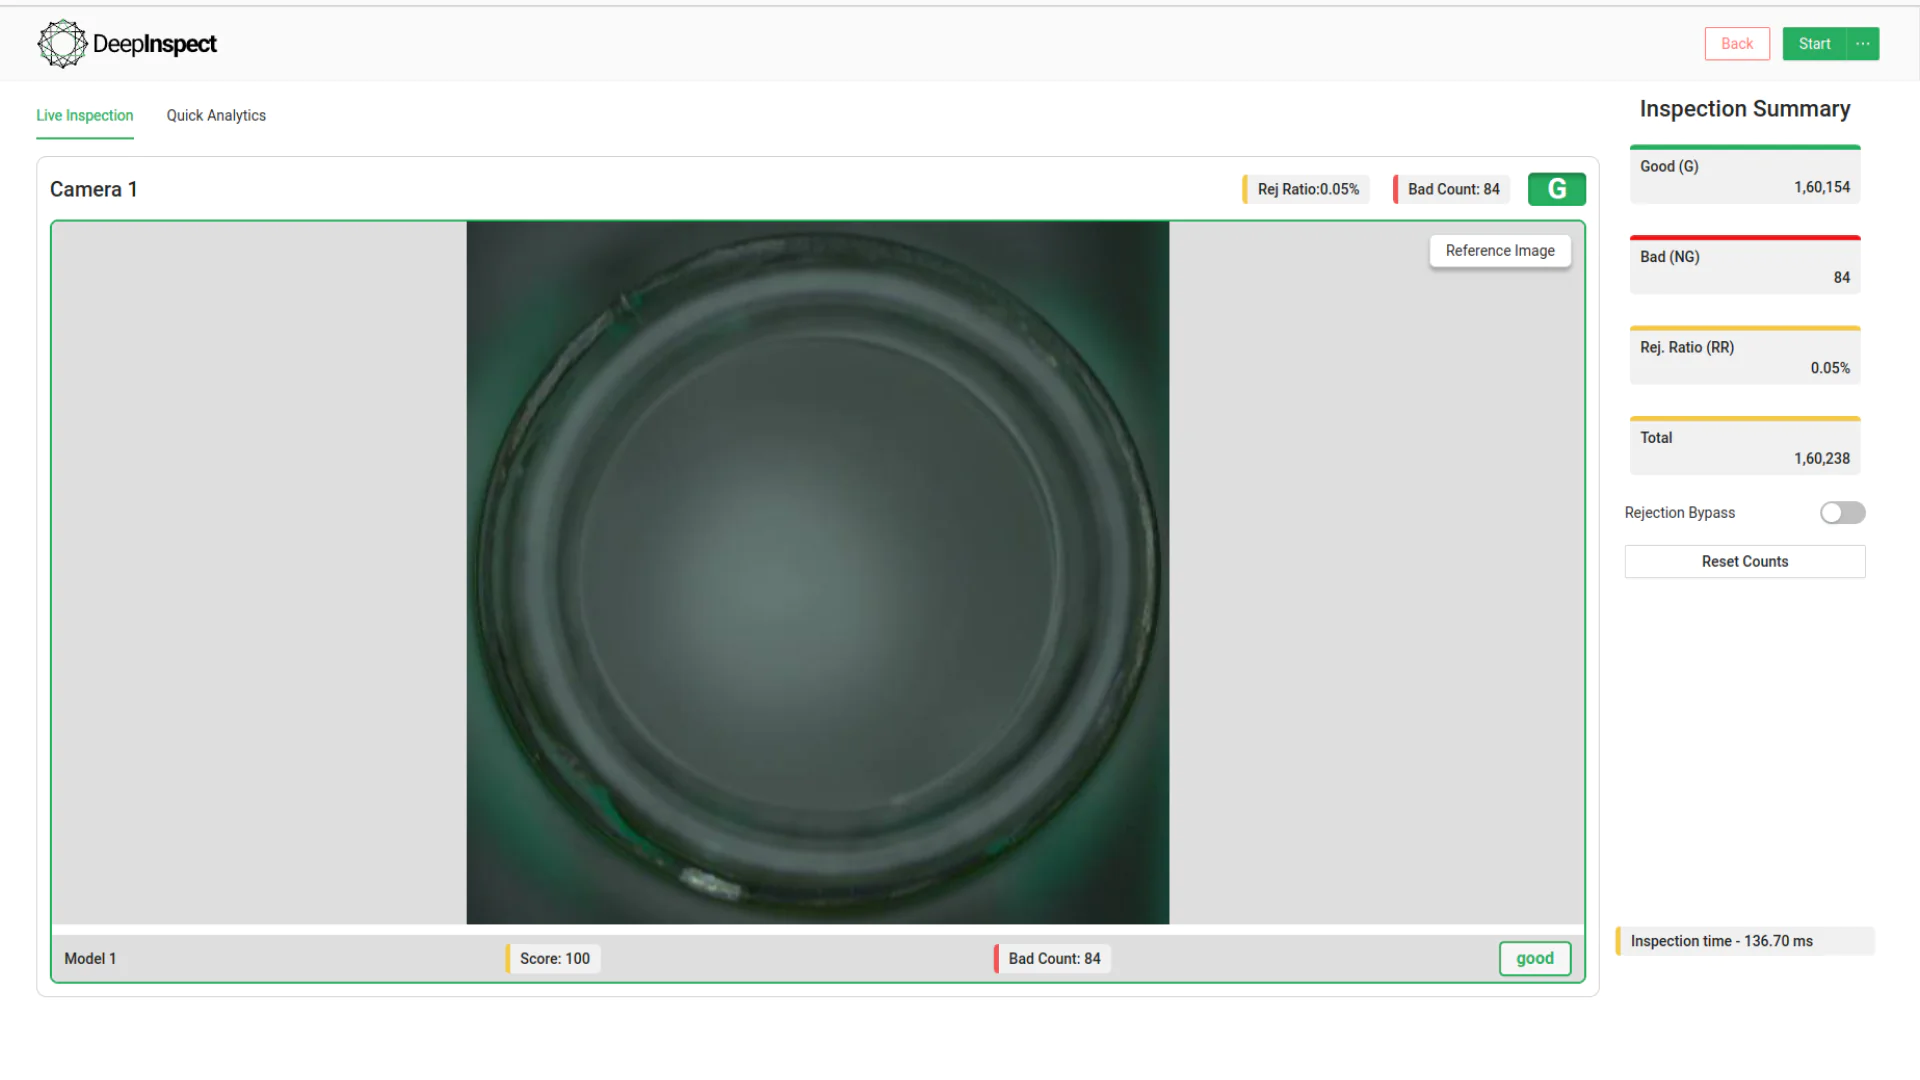Toggle the Reference Image overlay
This screenshot has height=1080, width=1920.
[1499, 250]
